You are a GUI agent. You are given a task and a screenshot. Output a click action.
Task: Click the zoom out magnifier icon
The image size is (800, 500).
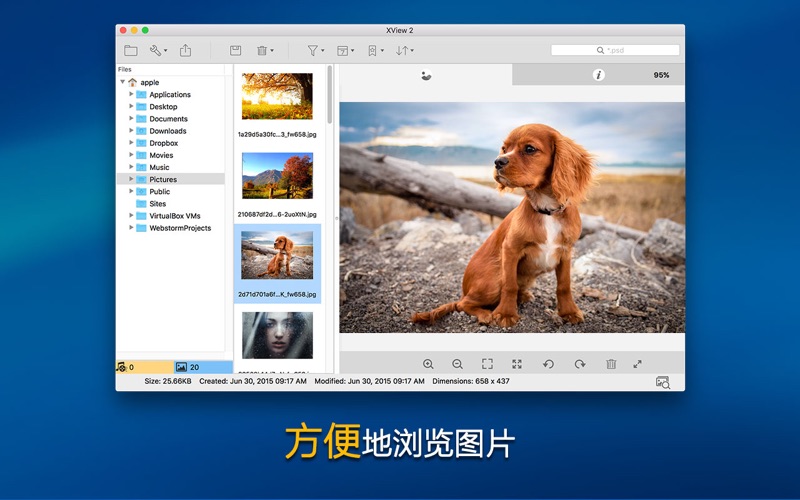click(458, 364)
